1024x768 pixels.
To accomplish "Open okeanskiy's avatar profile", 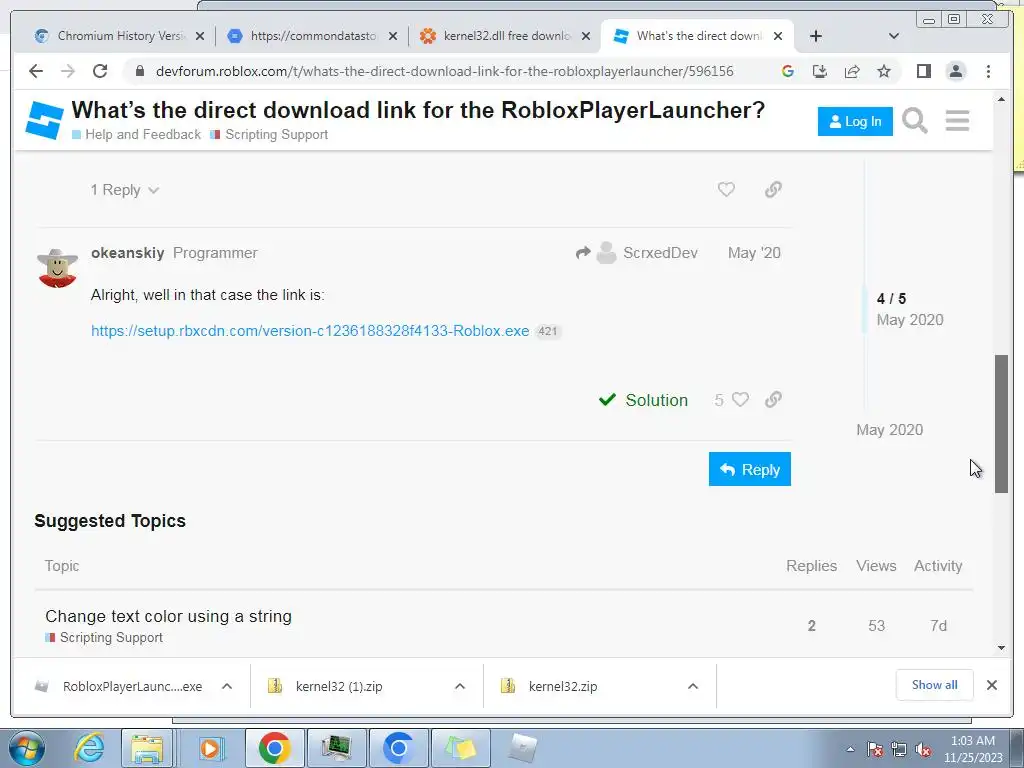I will [x=57, y=268].
